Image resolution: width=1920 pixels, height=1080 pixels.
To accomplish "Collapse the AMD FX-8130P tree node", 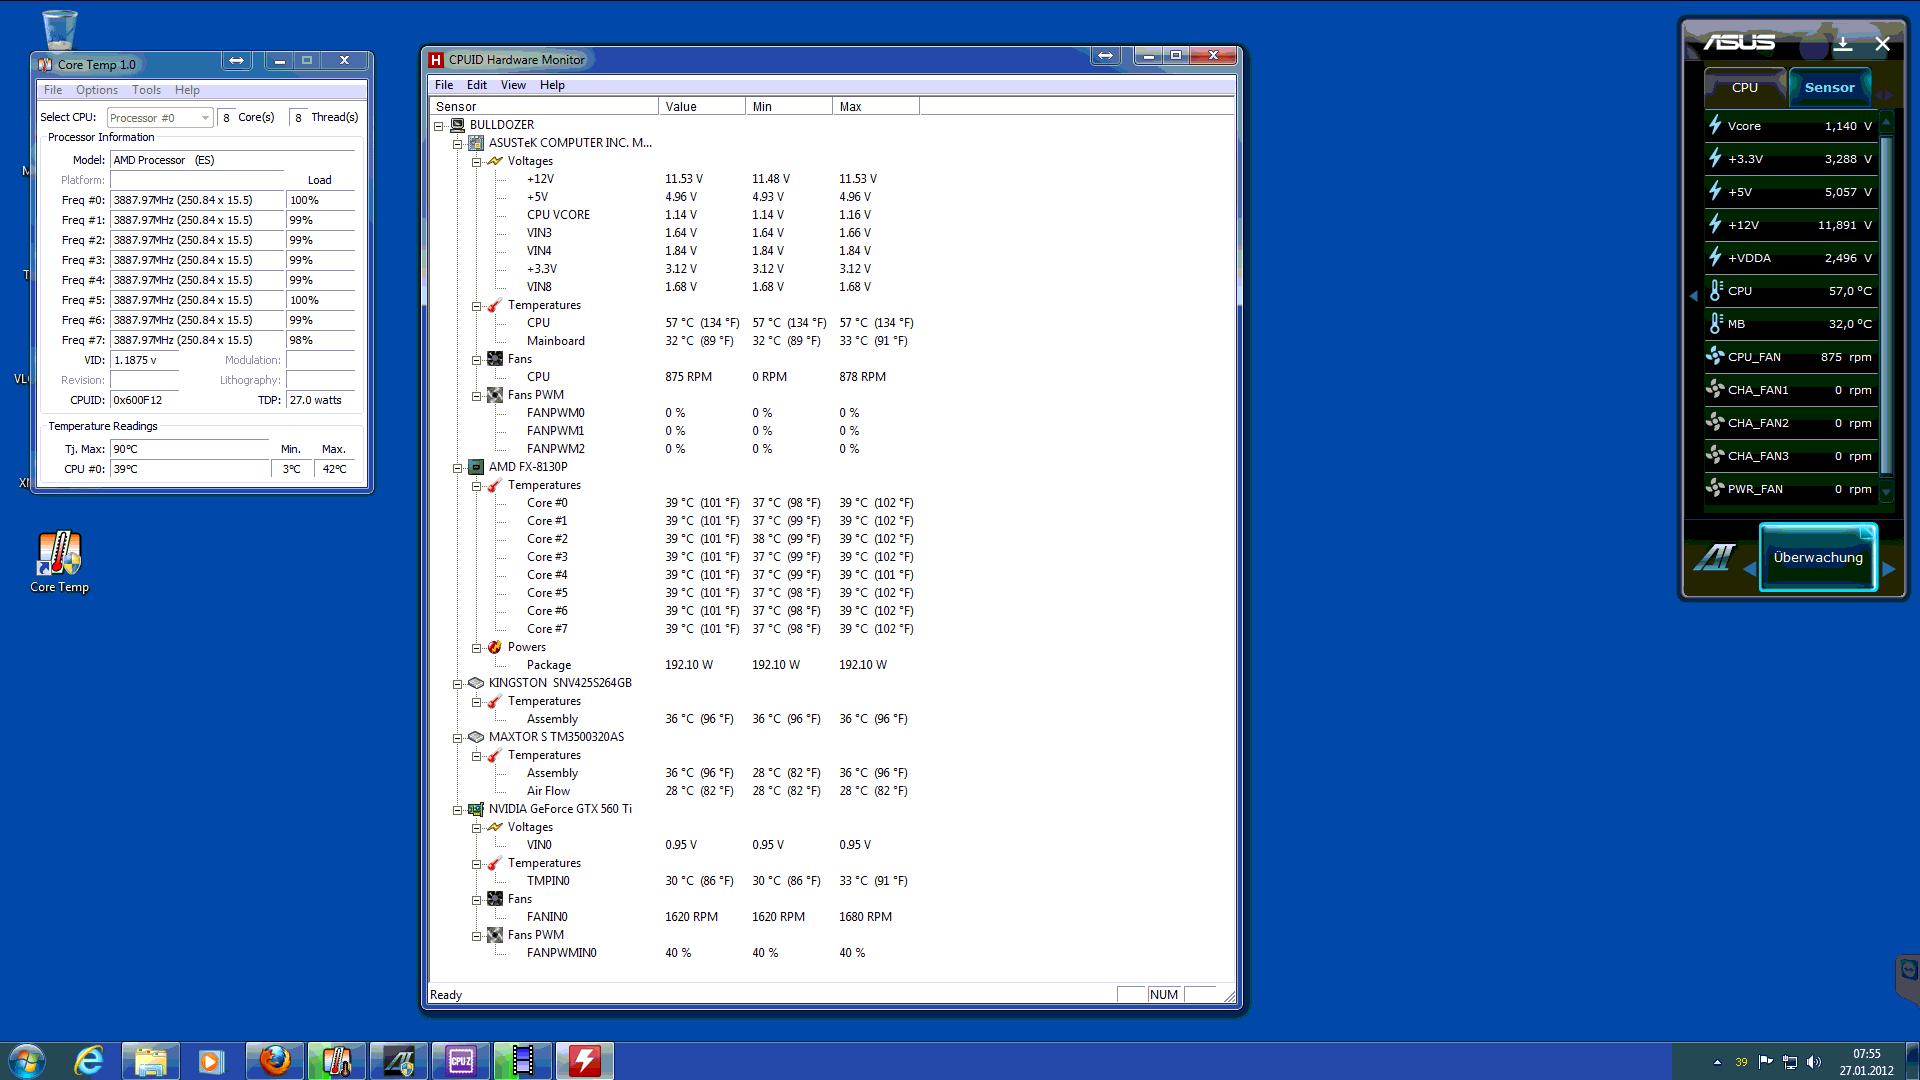I will (458, 467).
